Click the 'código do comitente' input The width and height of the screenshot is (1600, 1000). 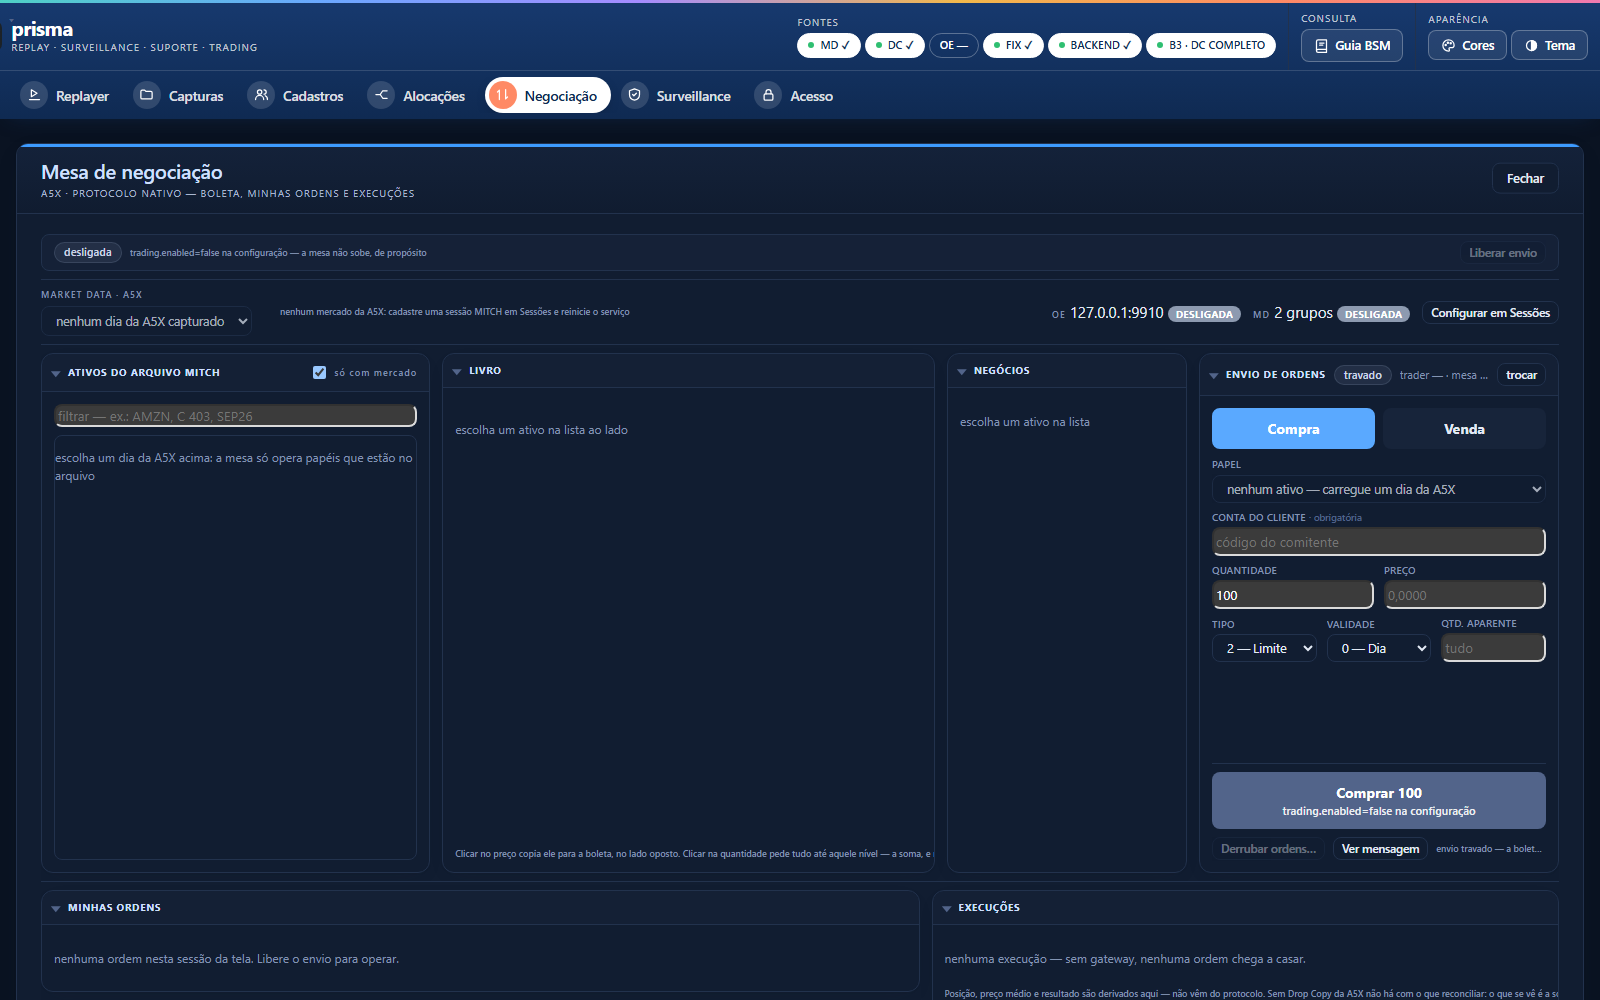(1379, 542)
